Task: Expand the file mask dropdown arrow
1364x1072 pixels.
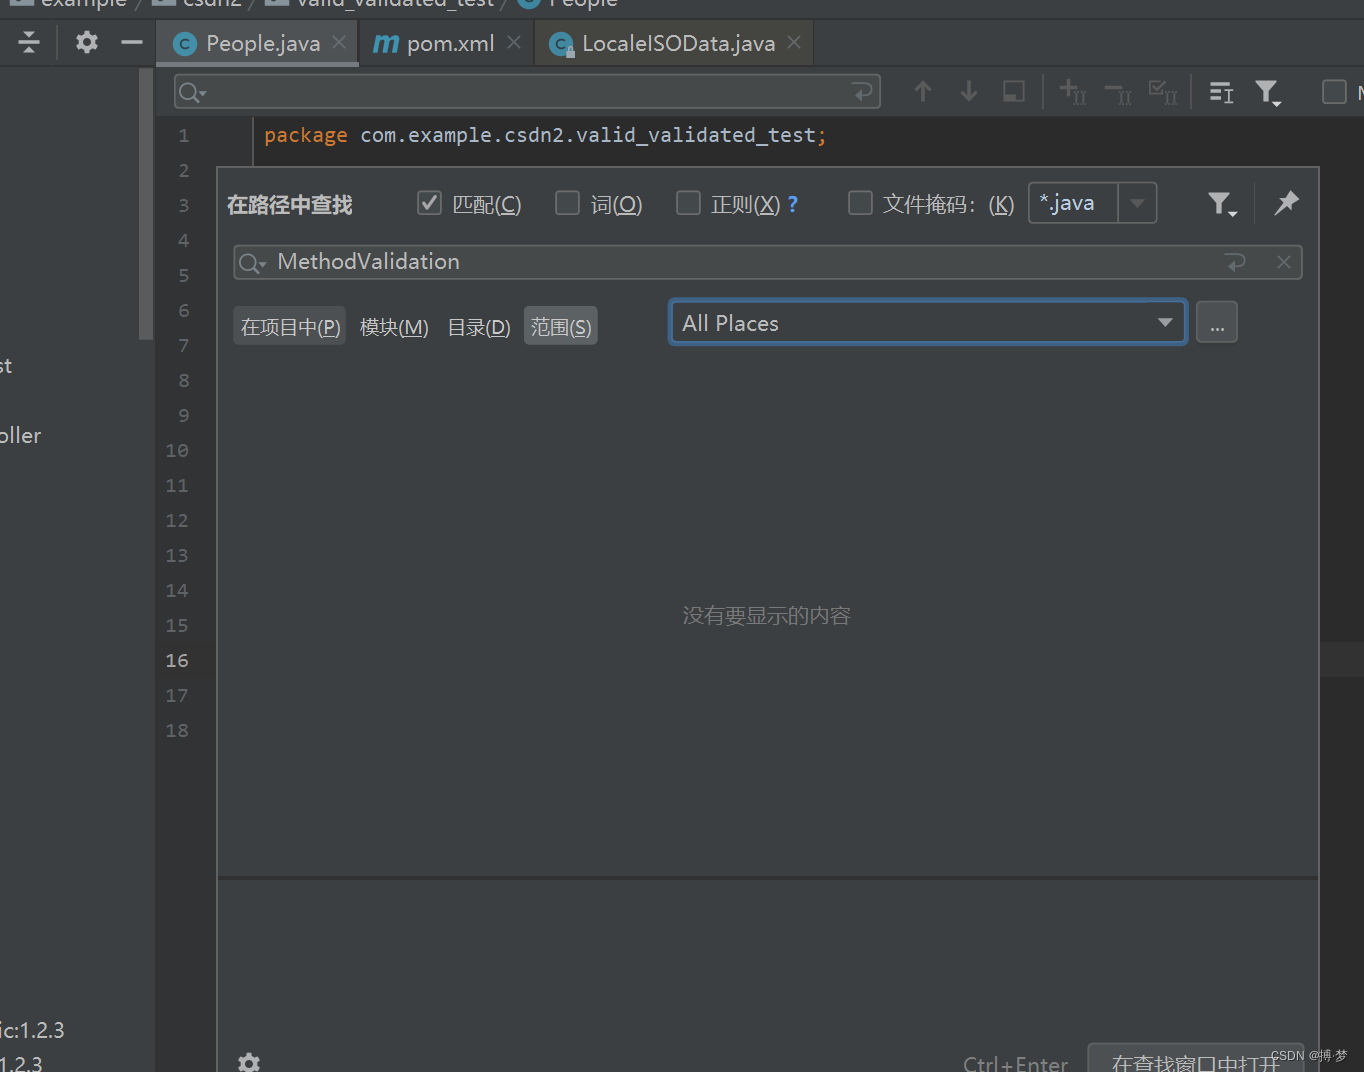Action: pyautogui.click(x=1137, y=203)
